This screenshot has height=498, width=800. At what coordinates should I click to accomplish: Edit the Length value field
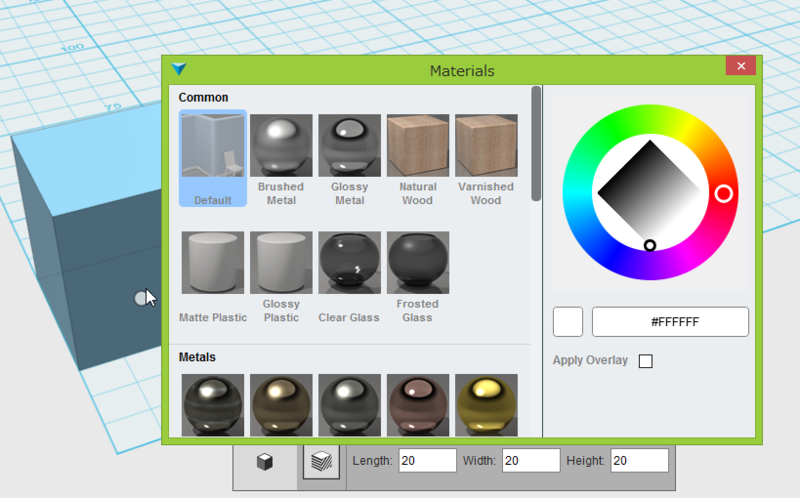[427, 461]
